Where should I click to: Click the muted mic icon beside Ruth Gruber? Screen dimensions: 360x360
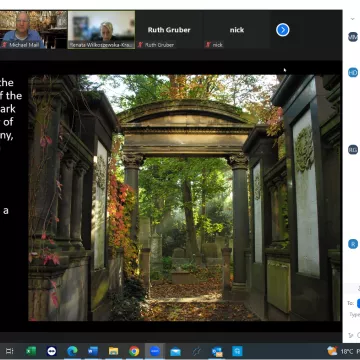[x=140, y=45]
